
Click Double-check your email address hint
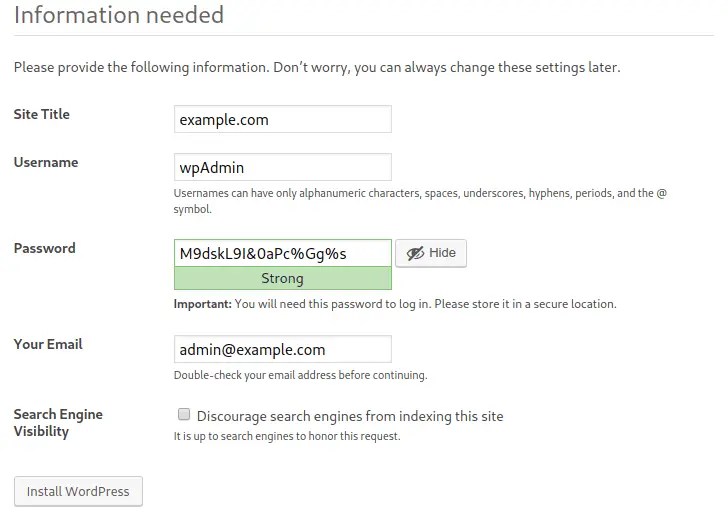click(x=300, y=375)
